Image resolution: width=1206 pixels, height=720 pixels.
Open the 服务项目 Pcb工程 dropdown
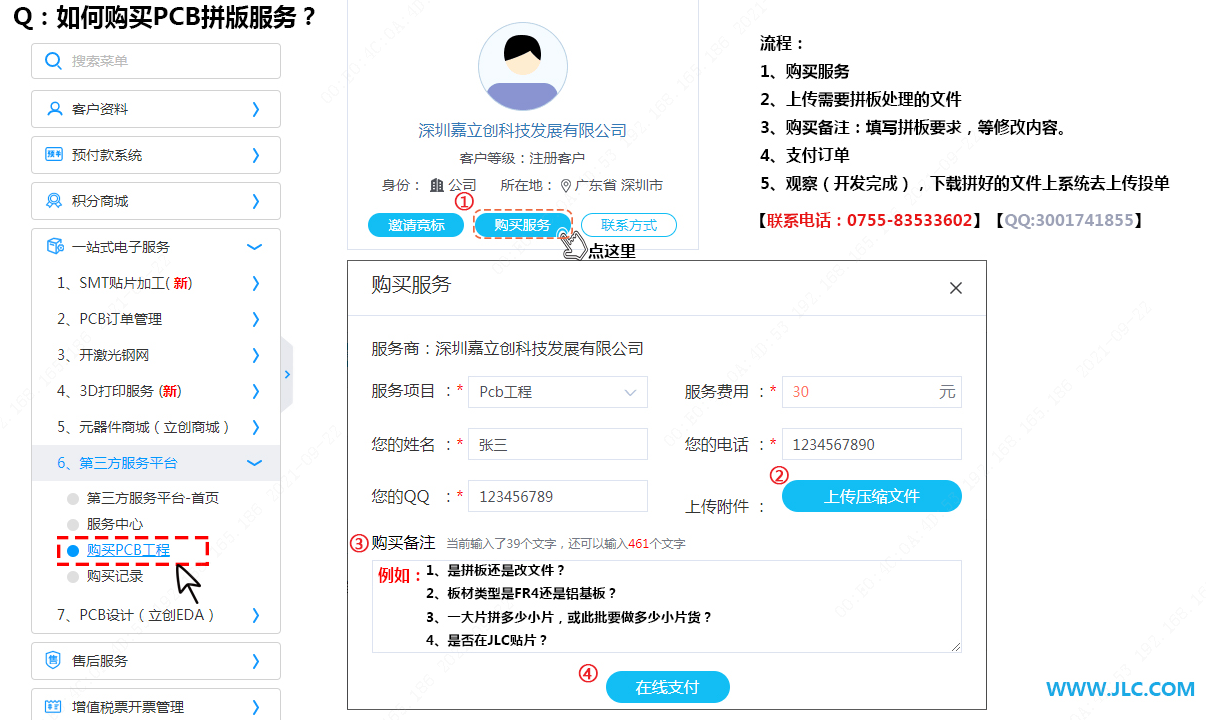557,392
